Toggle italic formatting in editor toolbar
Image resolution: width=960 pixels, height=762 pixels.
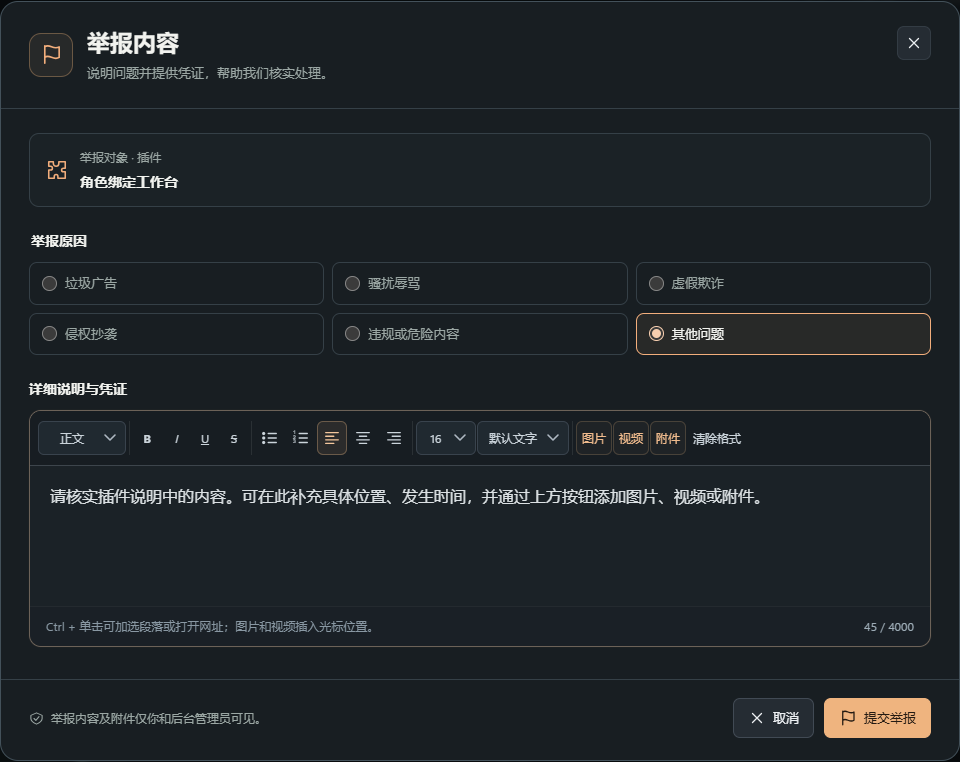(x=176, y=438)
